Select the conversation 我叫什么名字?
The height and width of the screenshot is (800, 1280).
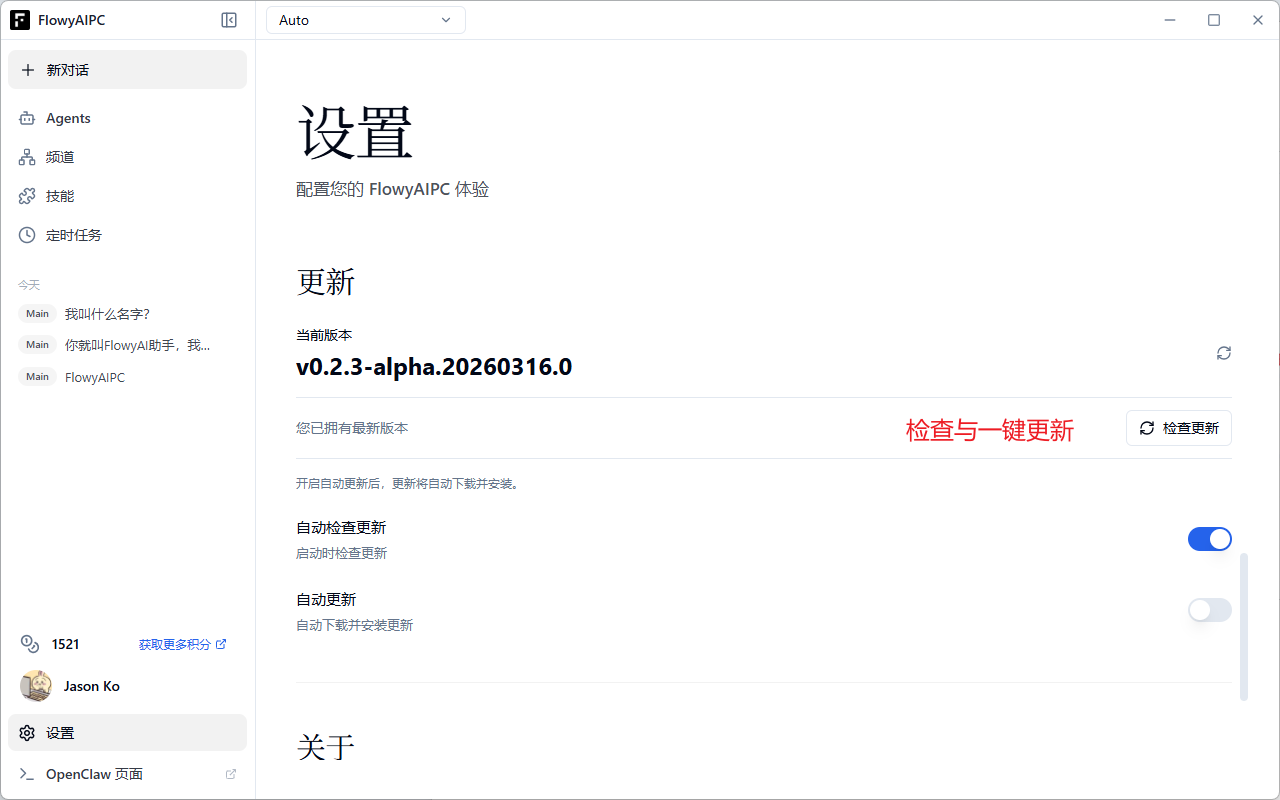107,313
